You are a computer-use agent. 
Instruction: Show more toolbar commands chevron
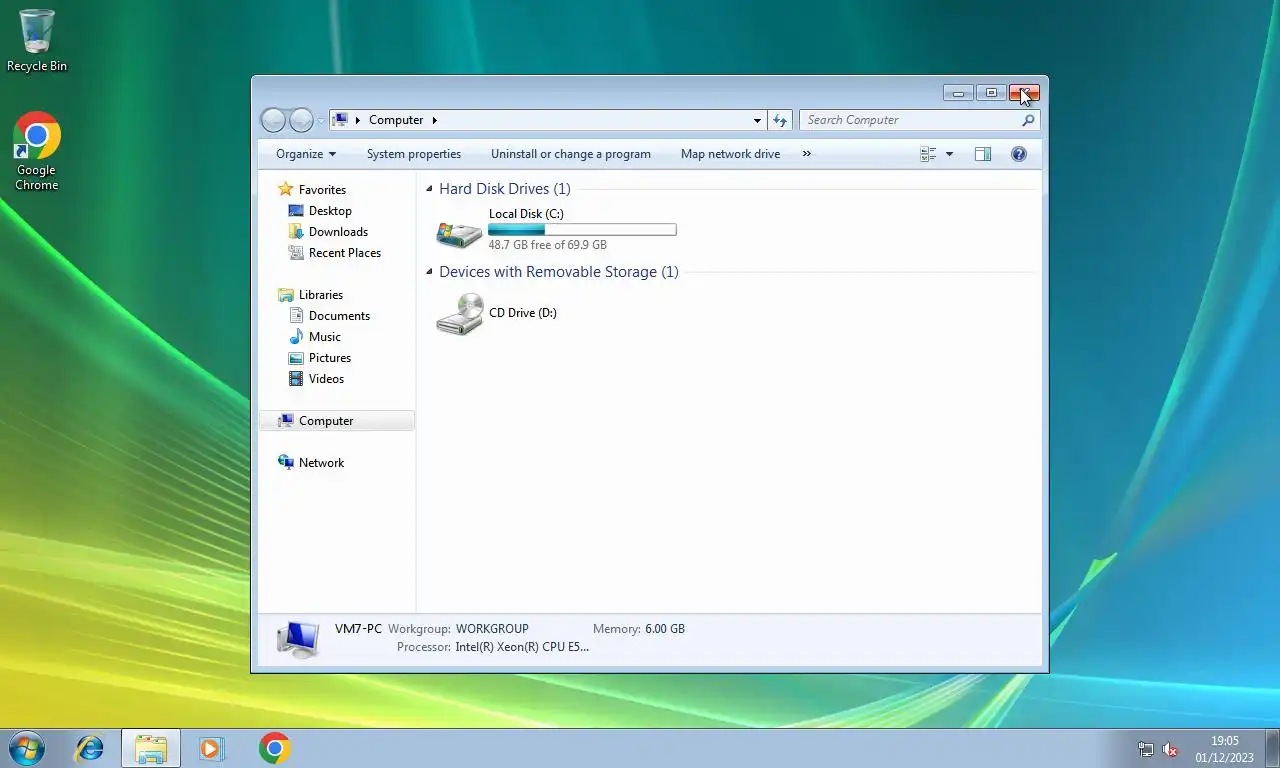click(807, 154)
